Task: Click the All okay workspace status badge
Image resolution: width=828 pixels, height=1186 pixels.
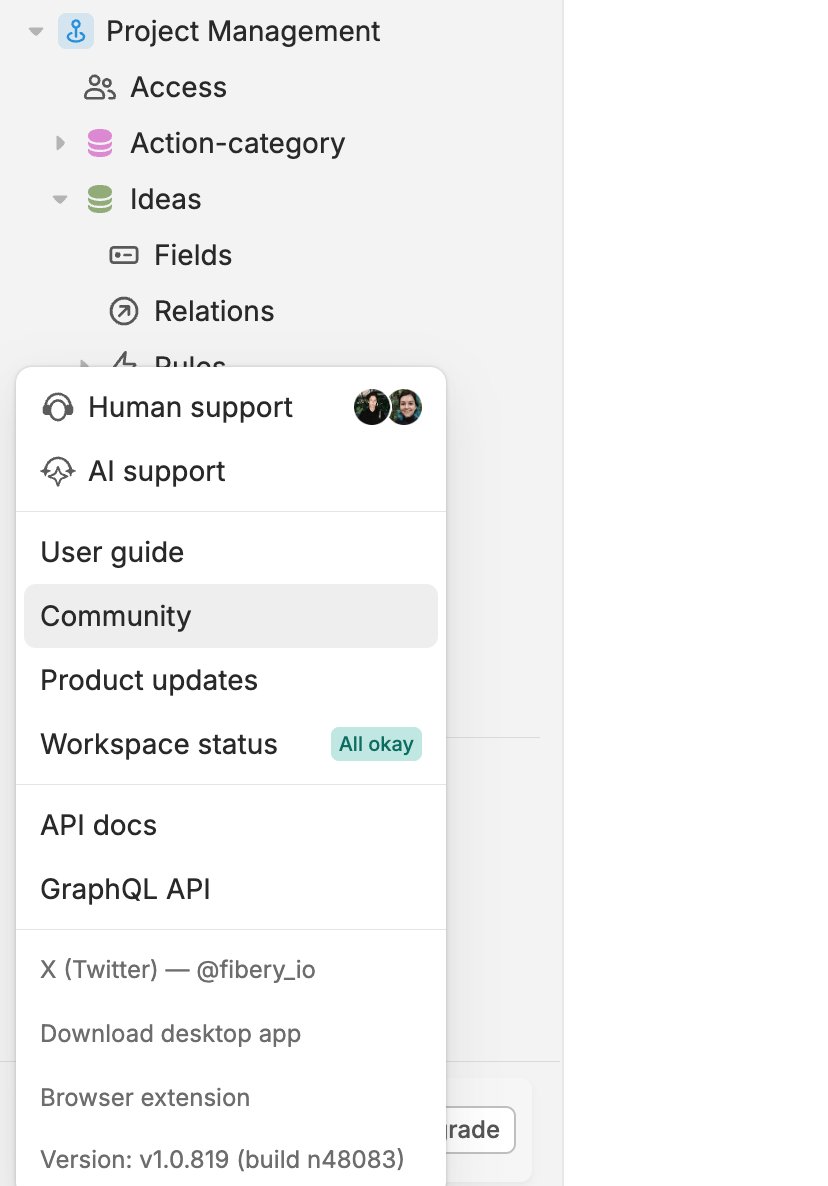Action: [x=376, y=744]
